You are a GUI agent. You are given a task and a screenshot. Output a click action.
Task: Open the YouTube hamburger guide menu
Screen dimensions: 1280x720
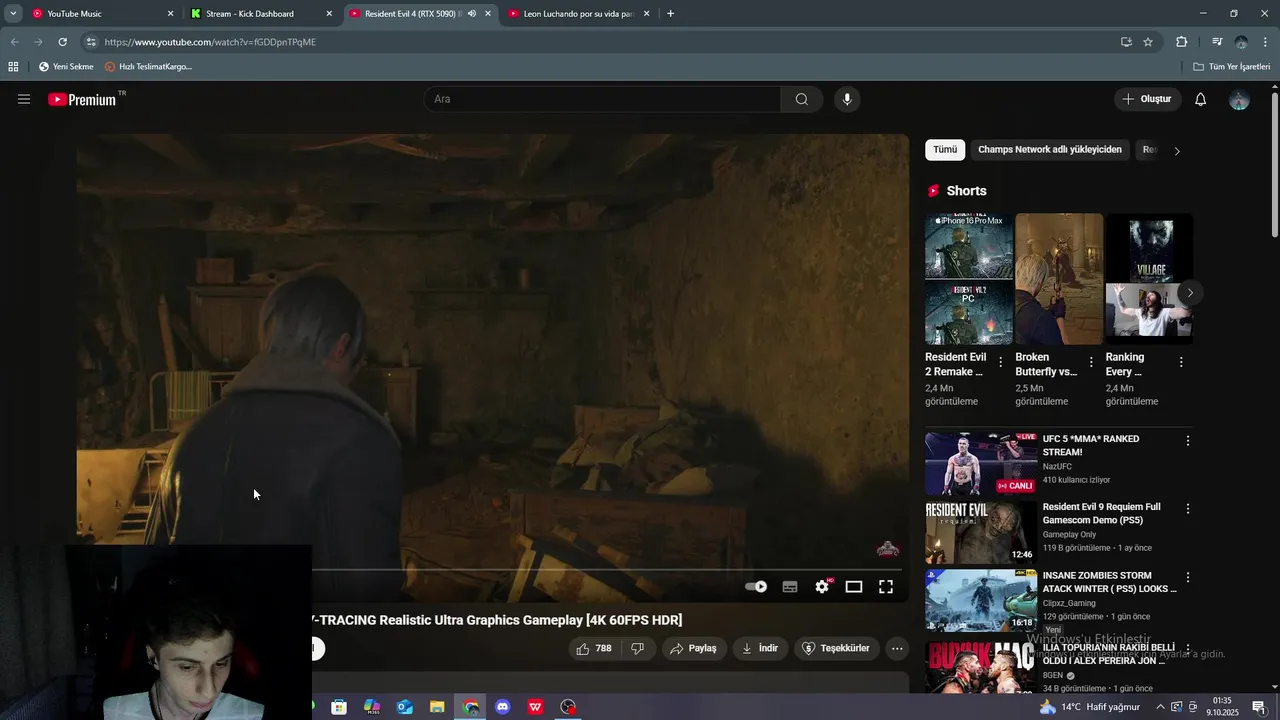[x=24, y=99]
